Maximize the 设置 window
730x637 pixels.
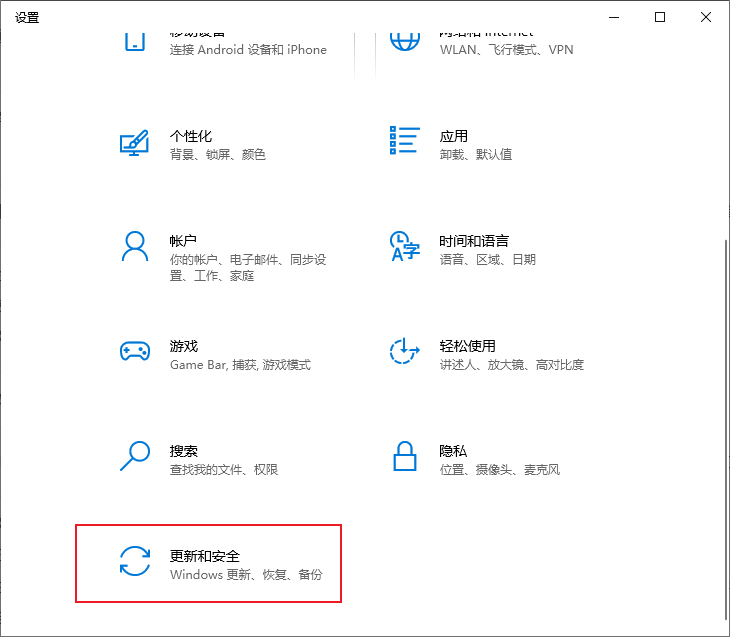660,18
